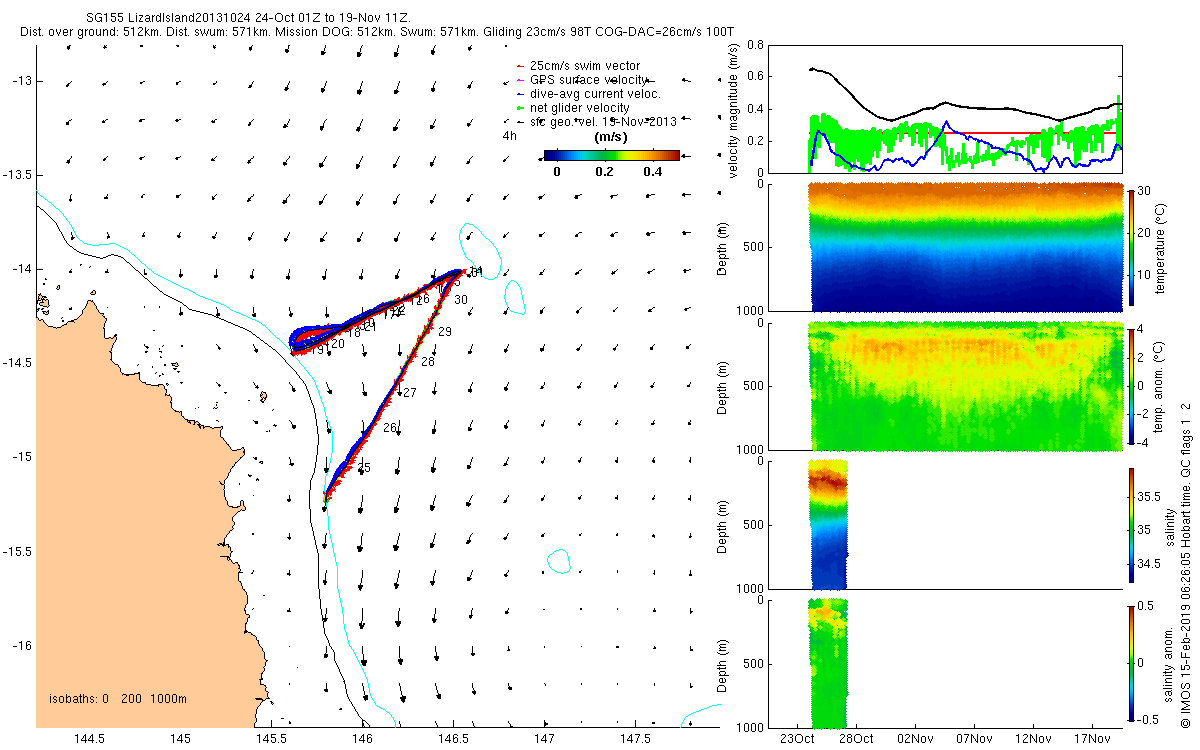Click the map latitude tick '-13'
This screenshot has width=1200, height=750.
tap(24, 80)
